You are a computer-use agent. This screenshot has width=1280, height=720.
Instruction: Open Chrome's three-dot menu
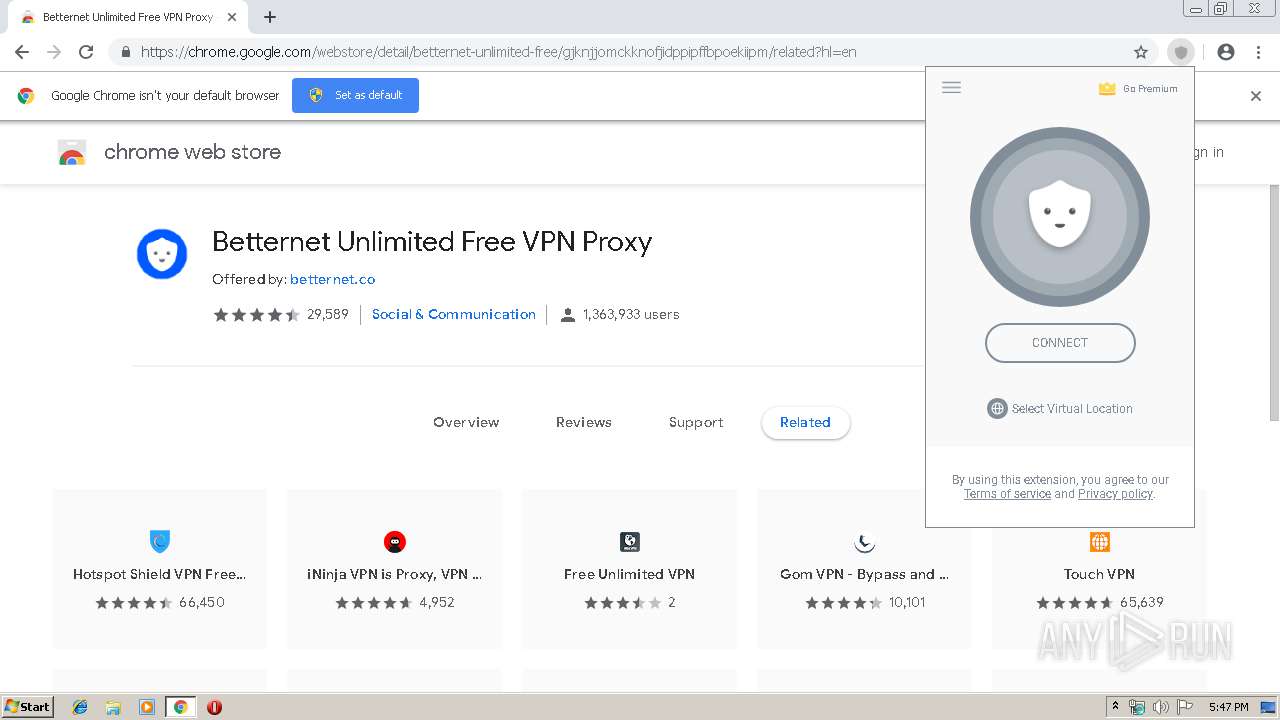point(1258,52)
